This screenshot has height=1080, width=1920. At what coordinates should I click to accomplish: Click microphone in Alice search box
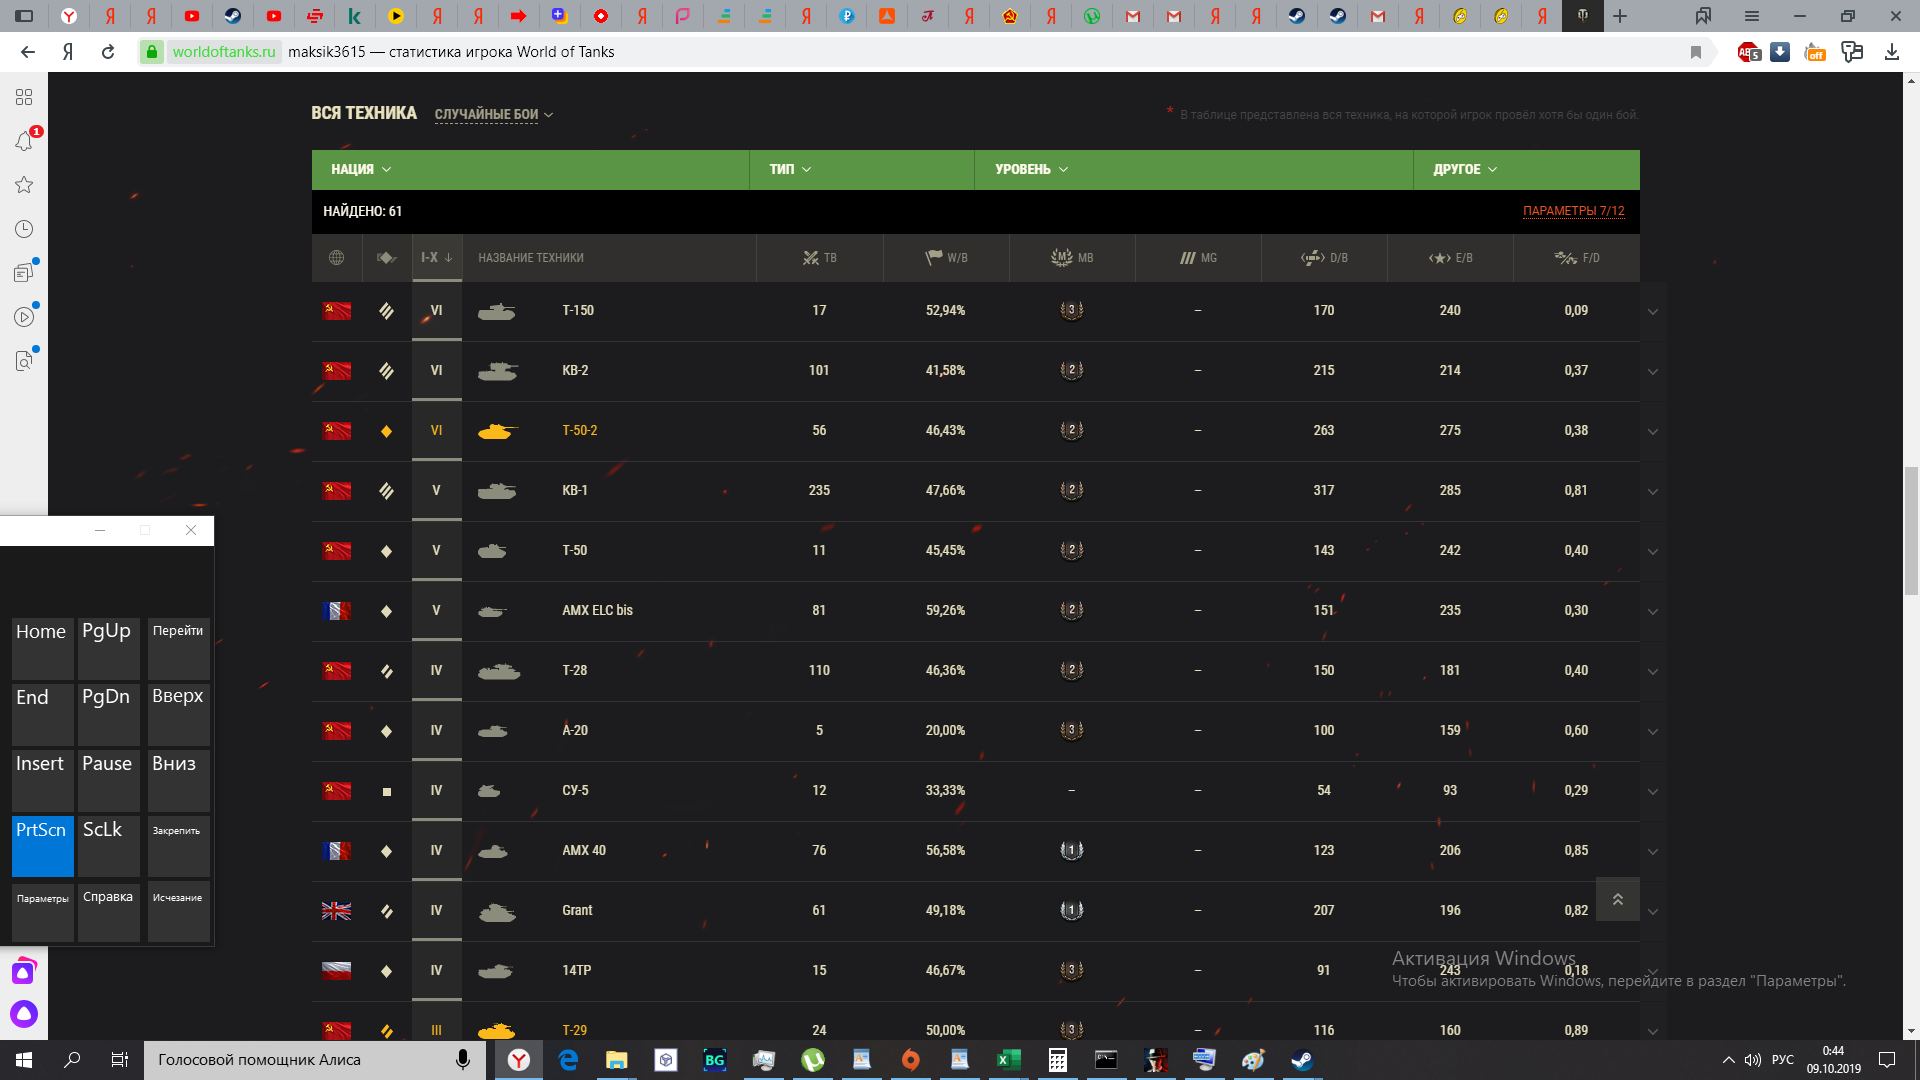point(462,1059)
